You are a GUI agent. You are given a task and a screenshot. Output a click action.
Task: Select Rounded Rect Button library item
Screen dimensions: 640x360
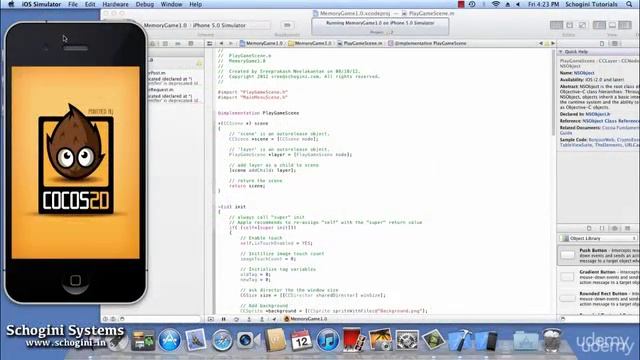598,299
